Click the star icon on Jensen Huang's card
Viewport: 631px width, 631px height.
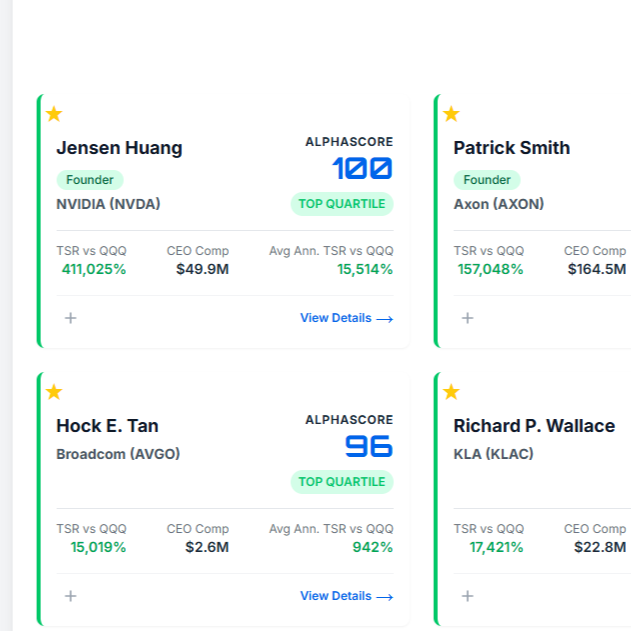click(x=54, y=114)
